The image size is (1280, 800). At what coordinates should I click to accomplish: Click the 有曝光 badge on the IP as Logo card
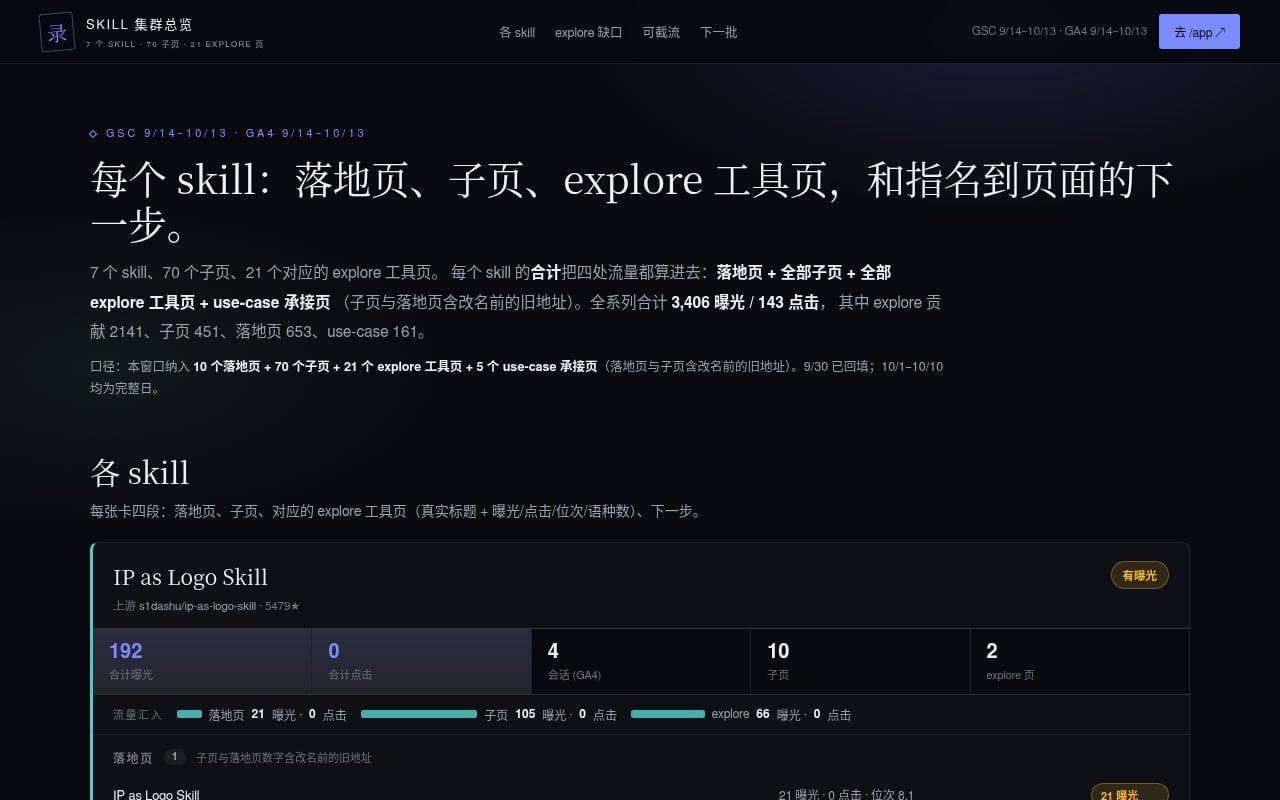[x=1139, y=575]
